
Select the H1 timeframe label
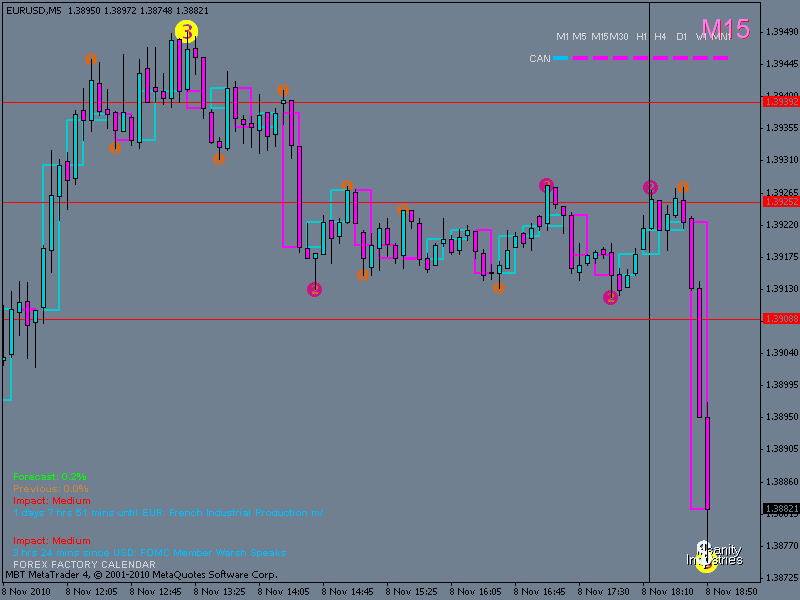(x=641, y=37)
